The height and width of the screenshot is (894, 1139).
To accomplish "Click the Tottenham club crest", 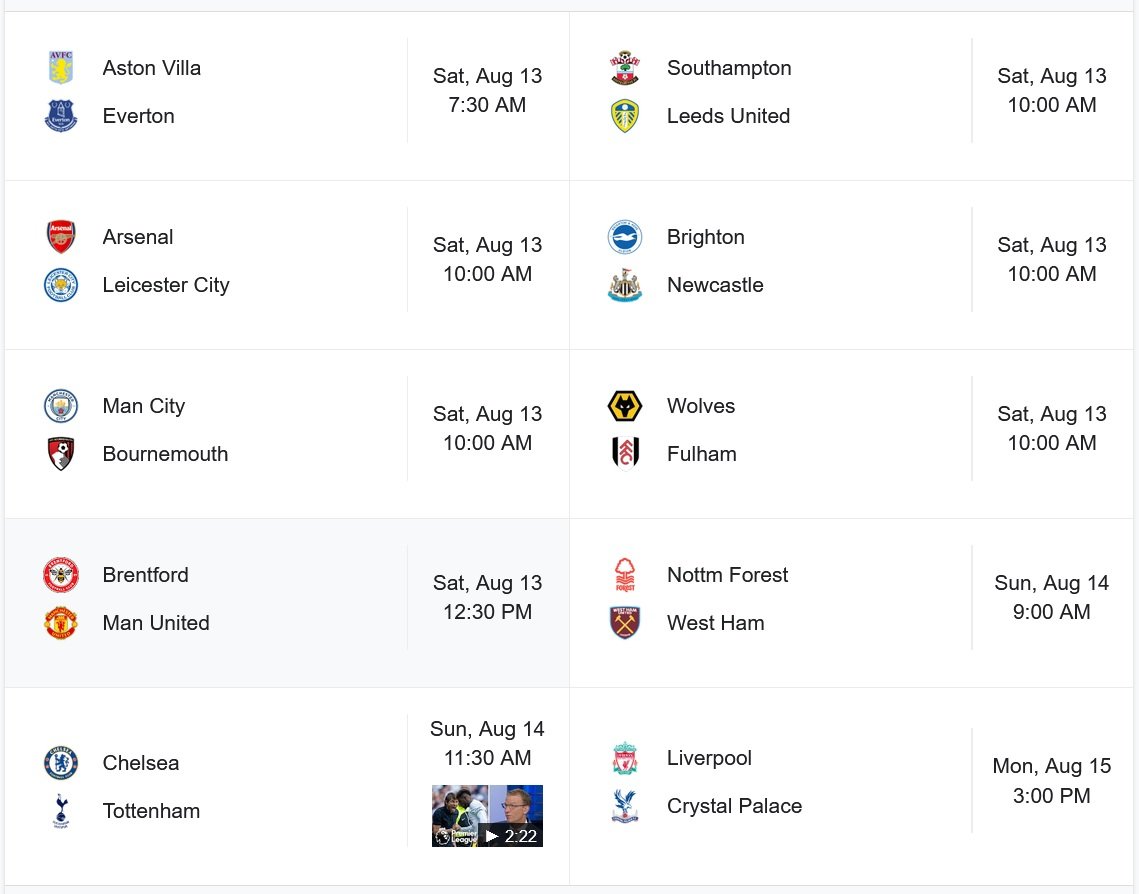I will pos(61,810).
